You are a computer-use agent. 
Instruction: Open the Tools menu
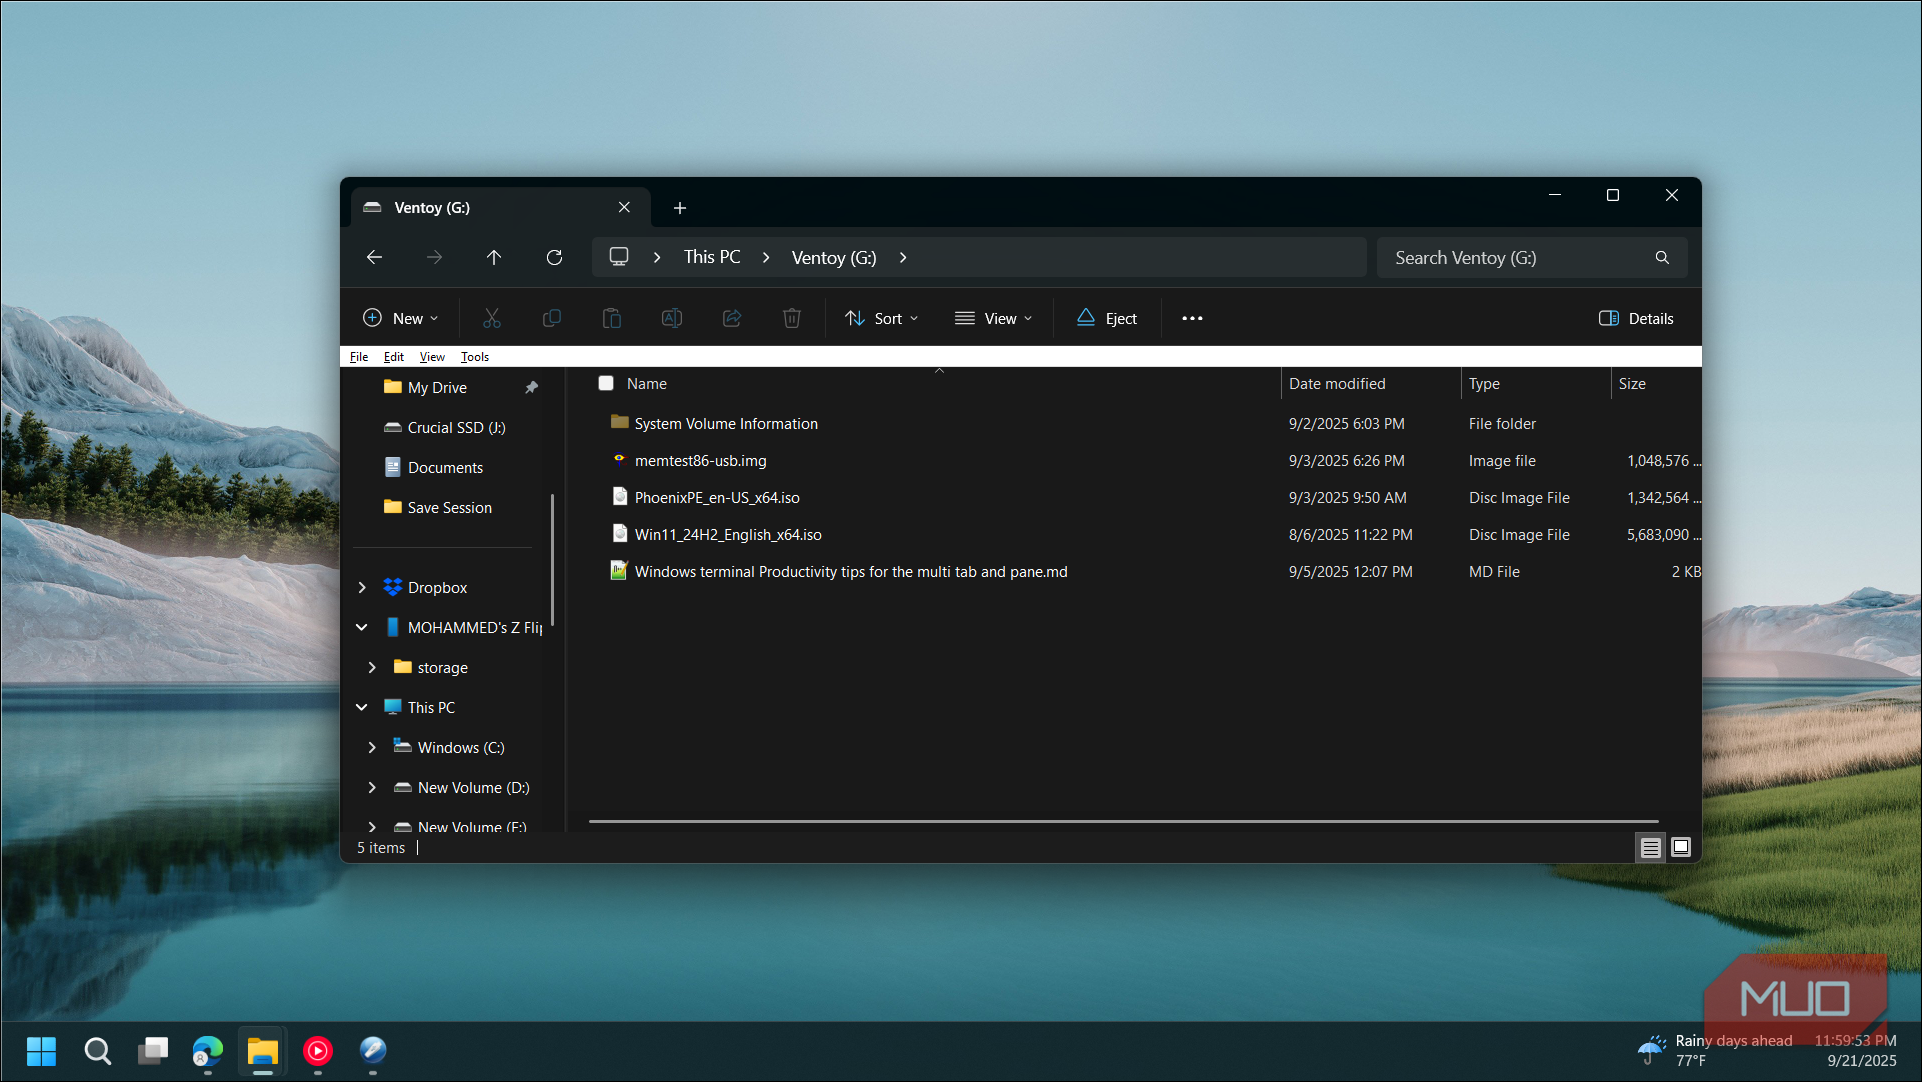point(474,357)
